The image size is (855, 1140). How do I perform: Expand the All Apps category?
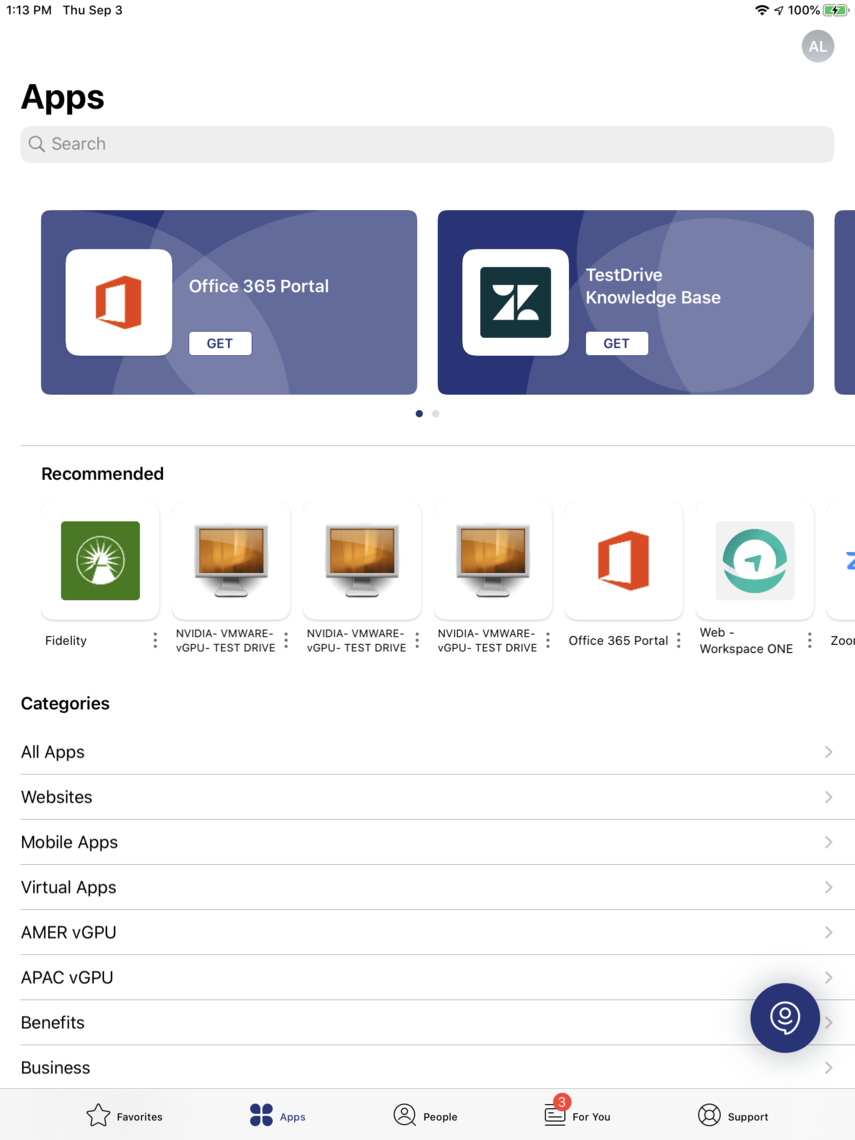pos(427,752)
